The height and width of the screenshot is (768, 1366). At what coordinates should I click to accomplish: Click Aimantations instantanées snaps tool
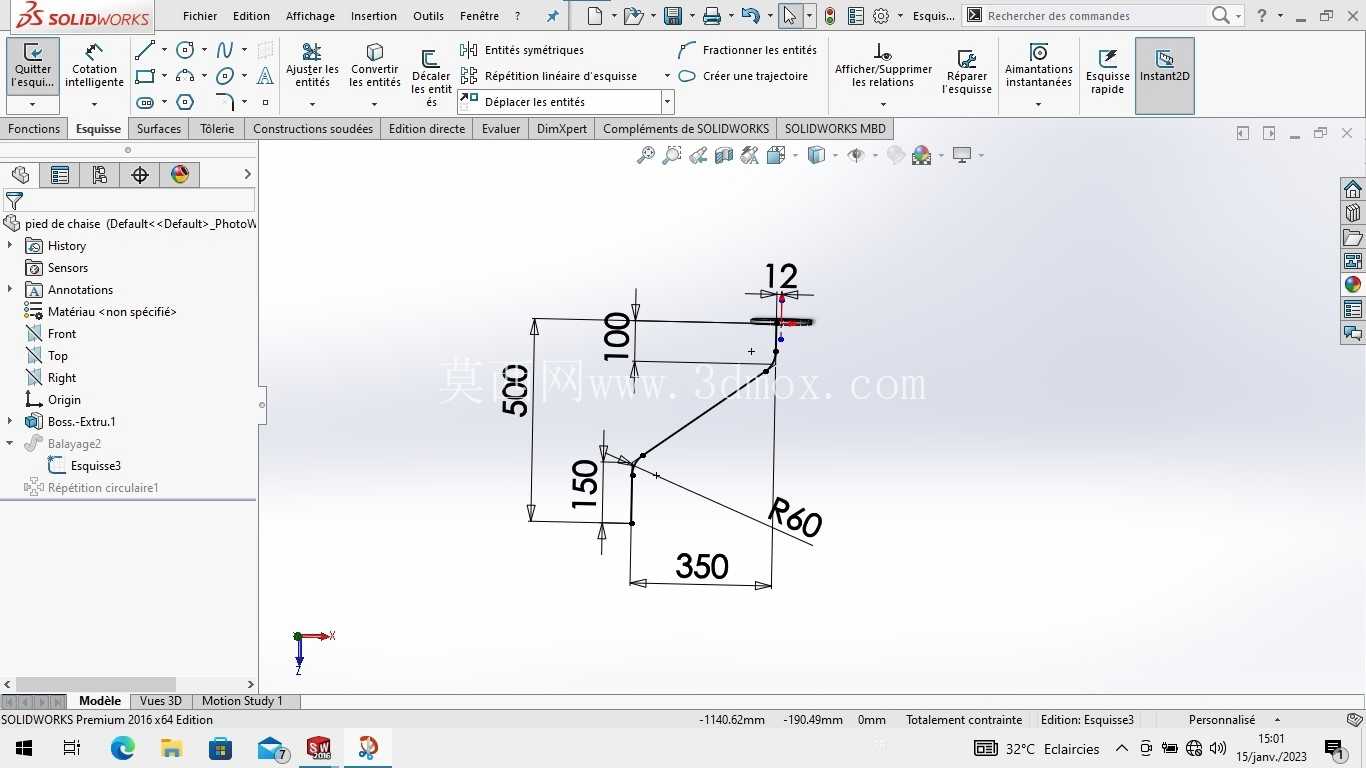click(x=1039, y=66)
